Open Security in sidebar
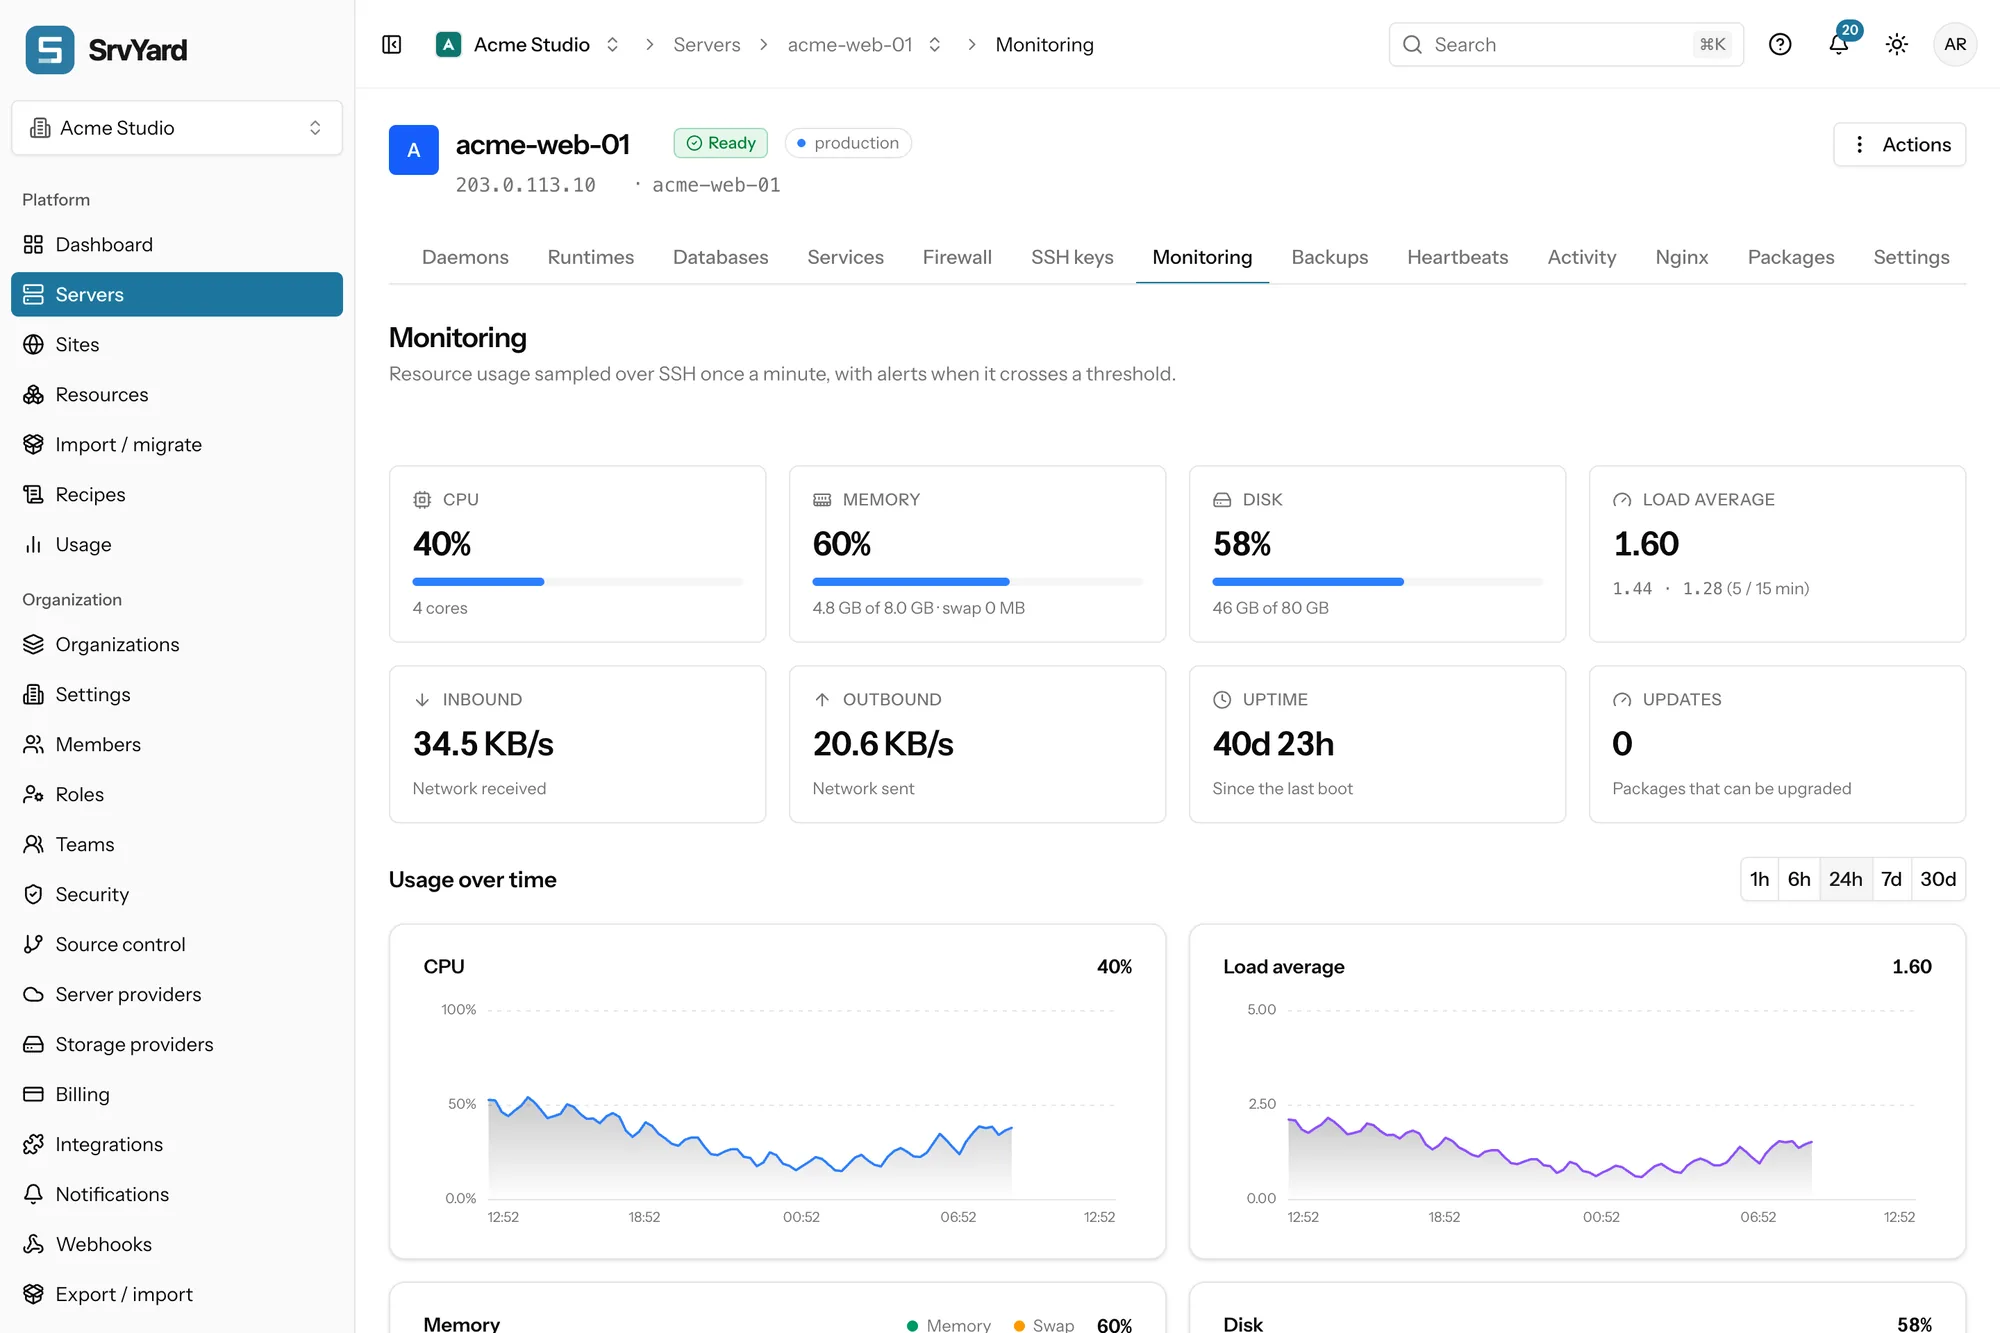Viewport: 2000px width, 1333px height. 177,895
